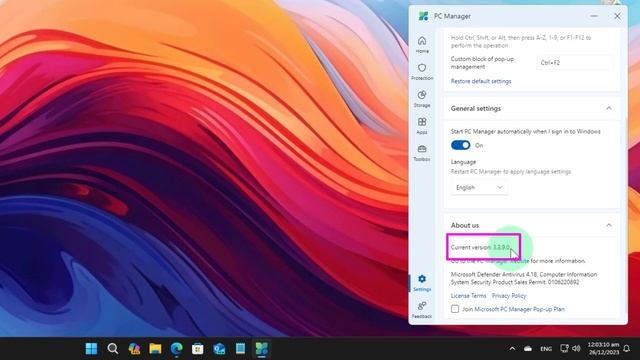Open Outlook from the taskbar

pos(219,349)
